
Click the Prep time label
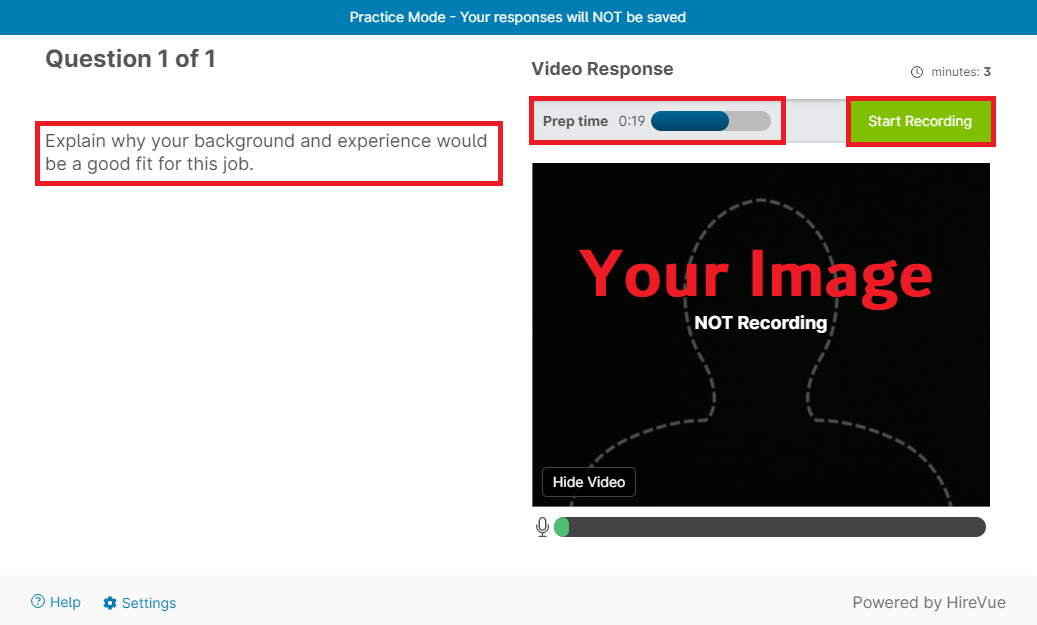coord(575,121)
